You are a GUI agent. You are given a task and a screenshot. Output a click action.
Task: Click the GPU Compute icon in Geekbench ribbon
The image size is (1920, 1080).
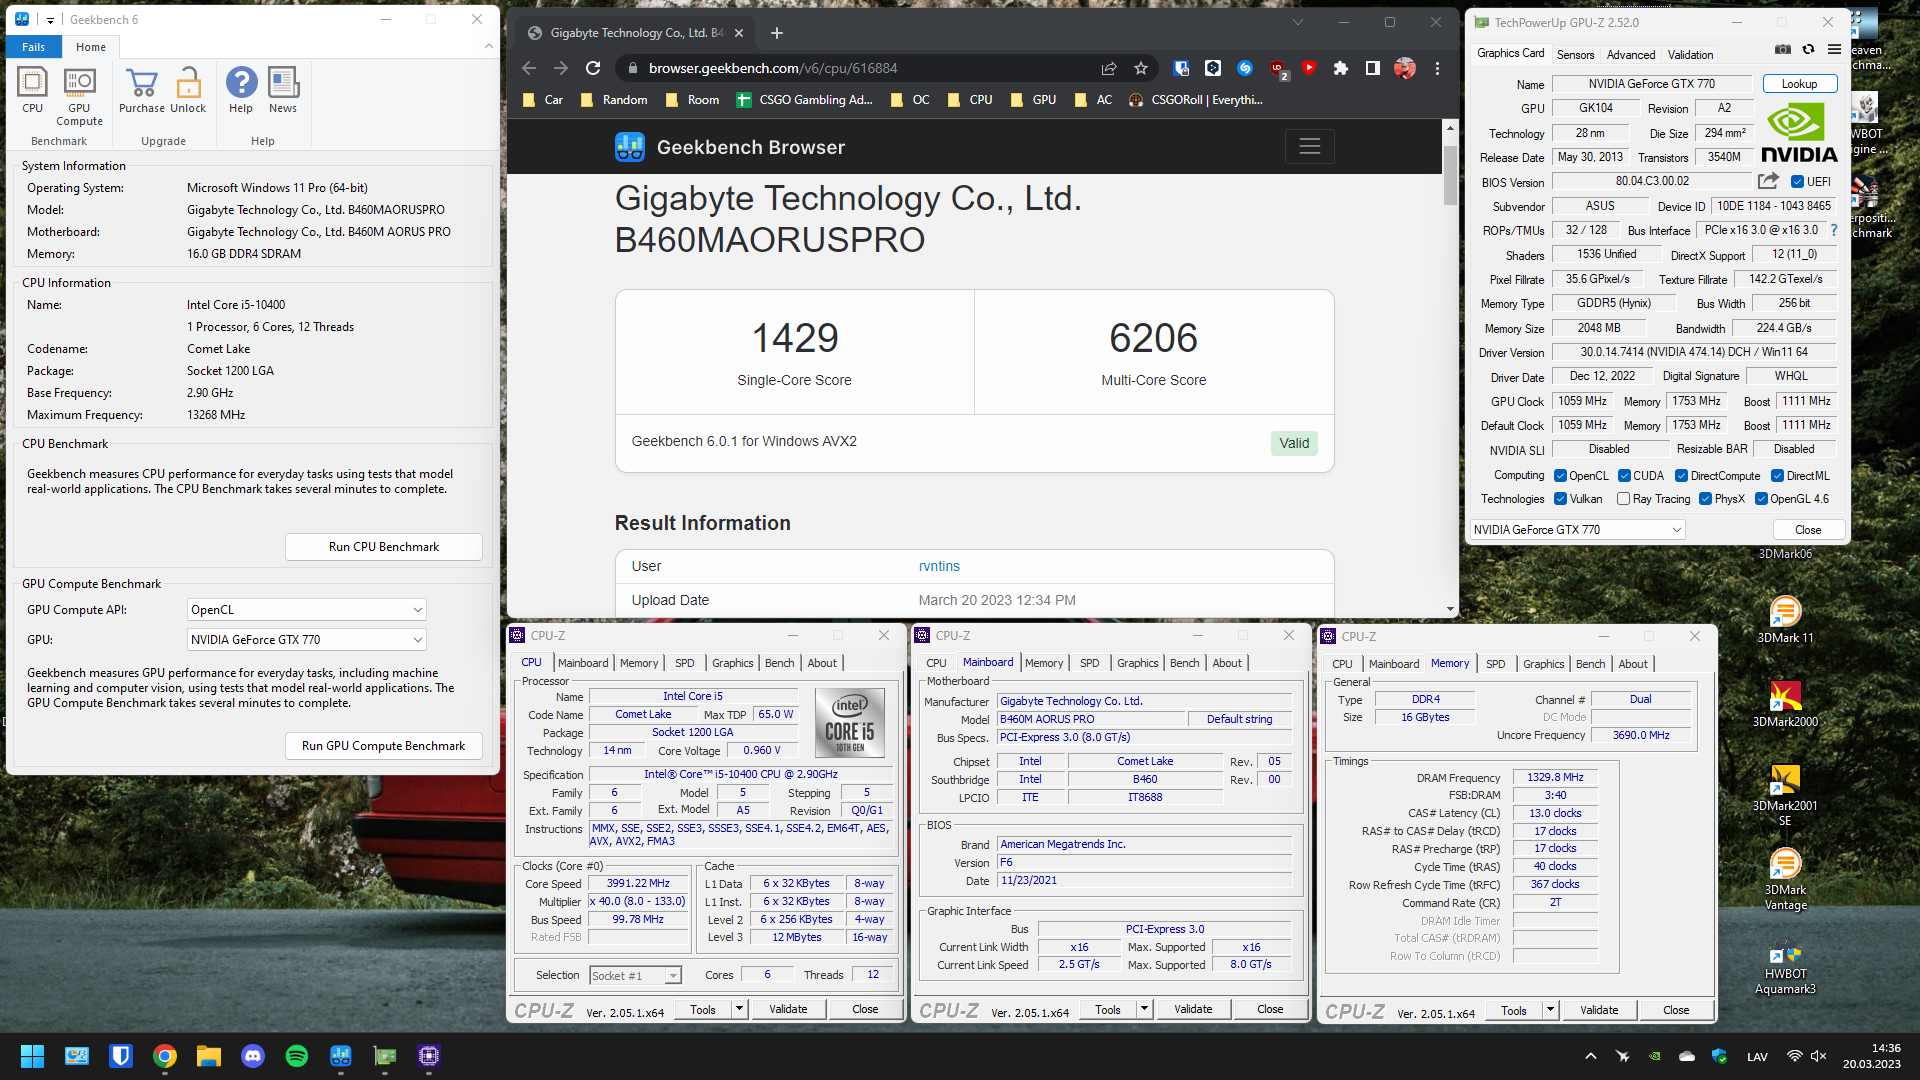(x=79, y=97)
